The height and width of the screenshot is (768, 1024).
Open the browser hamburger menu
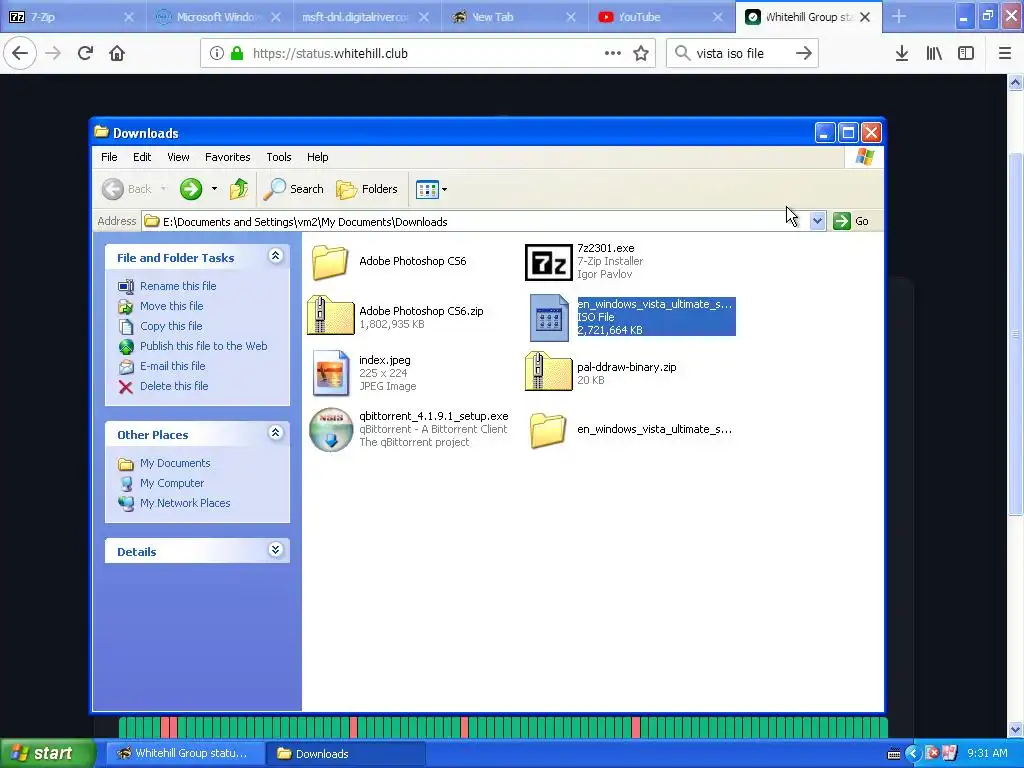click(1005, 54)
